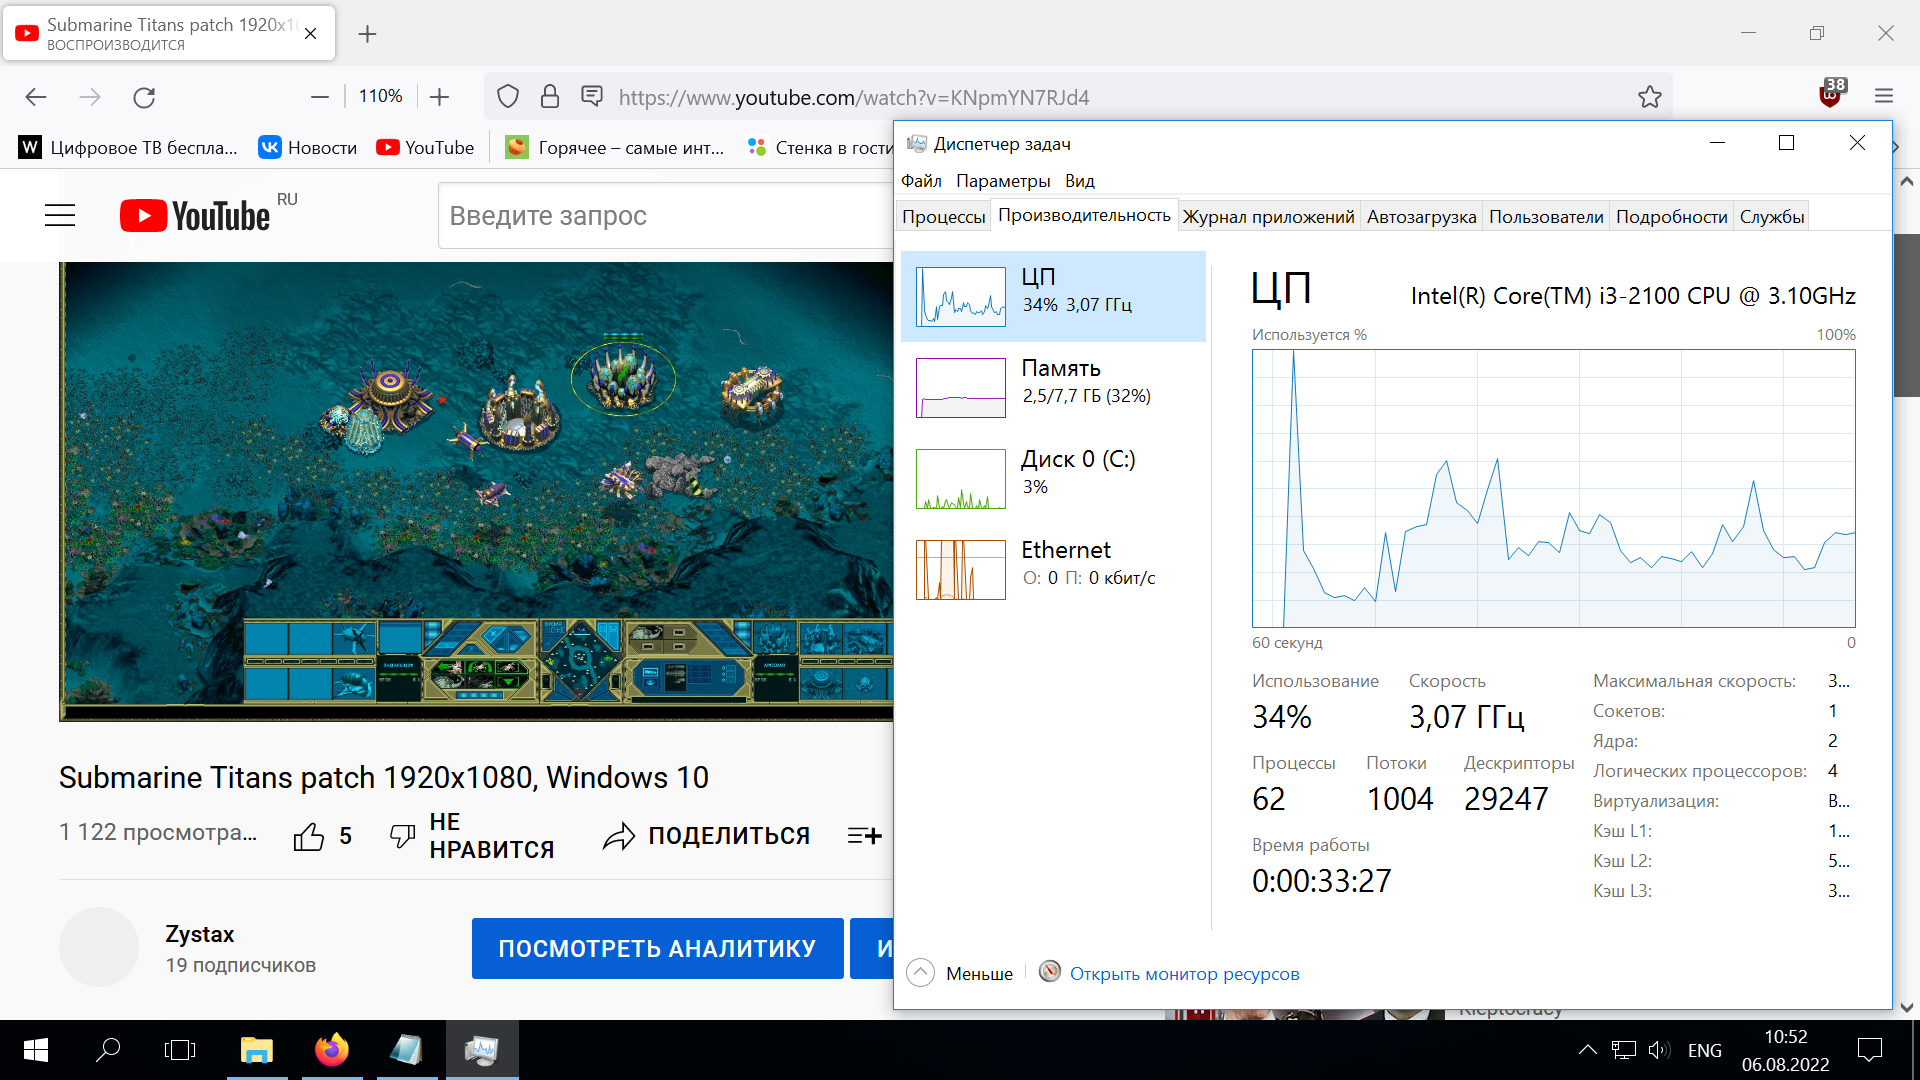Click the YouTube like thumbs-up icon

309,836
